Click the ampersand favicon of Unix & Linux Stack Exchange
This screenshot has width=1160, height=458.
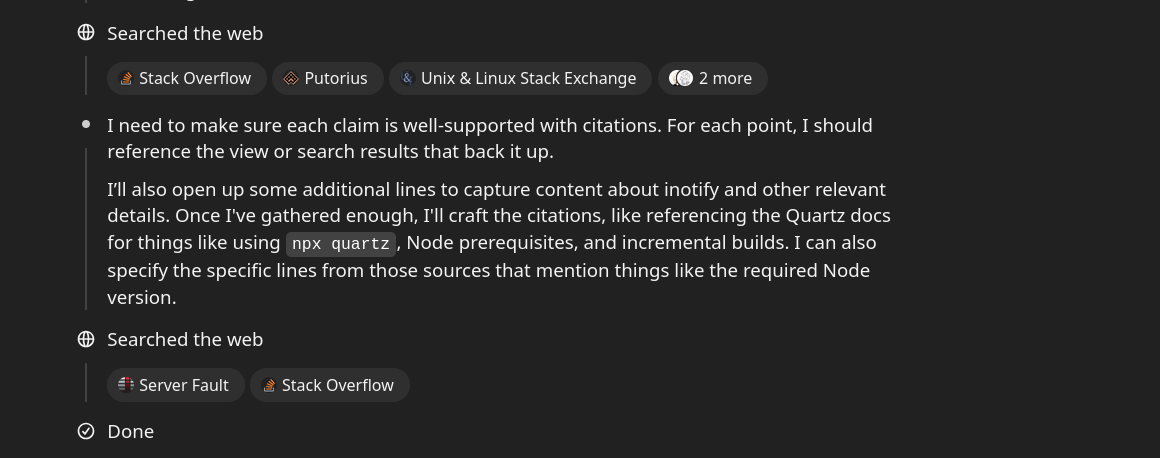click(x=407, y=78)
